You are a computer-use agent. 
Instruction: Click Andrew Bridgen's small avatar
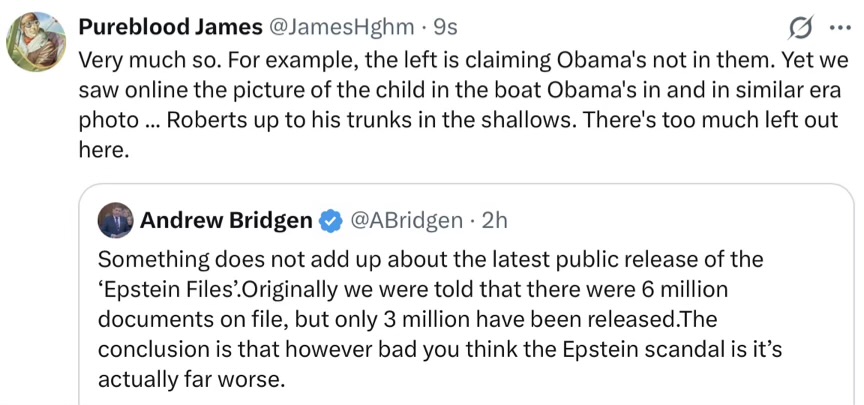click(116, 220)
